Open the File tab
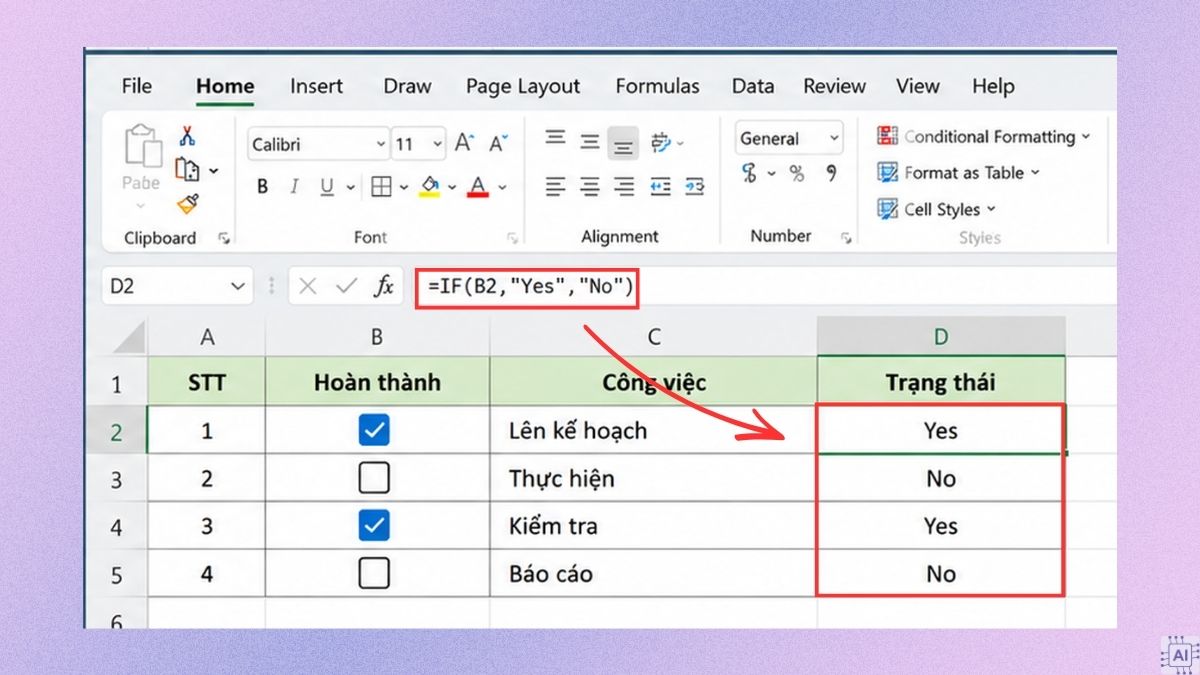Image resolution: width=1200 pixels, height=675 pixels. [136, 86]
